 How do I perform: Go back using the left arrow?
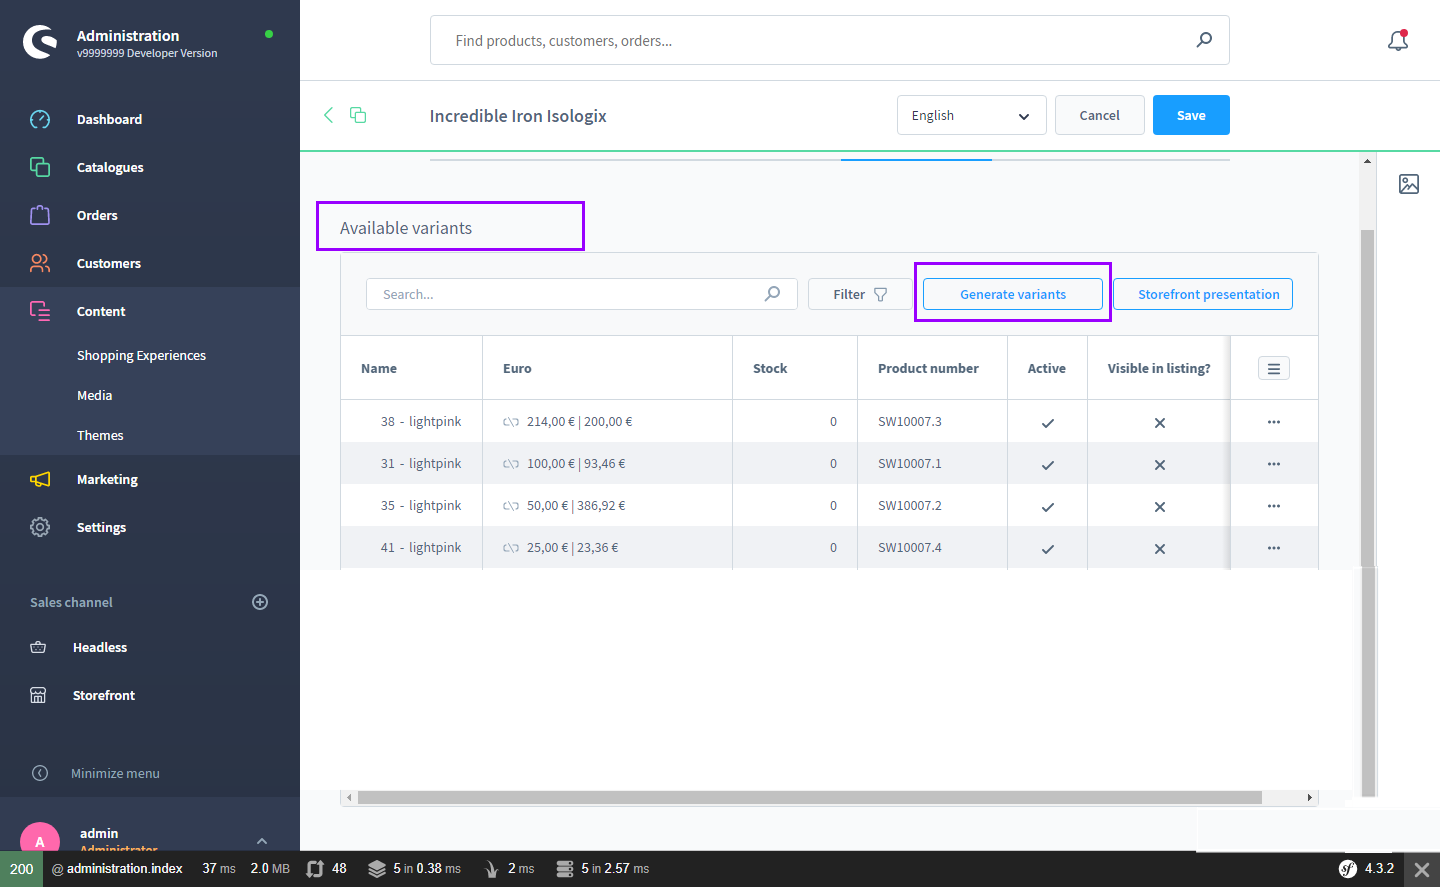click(x=328, y=115)
